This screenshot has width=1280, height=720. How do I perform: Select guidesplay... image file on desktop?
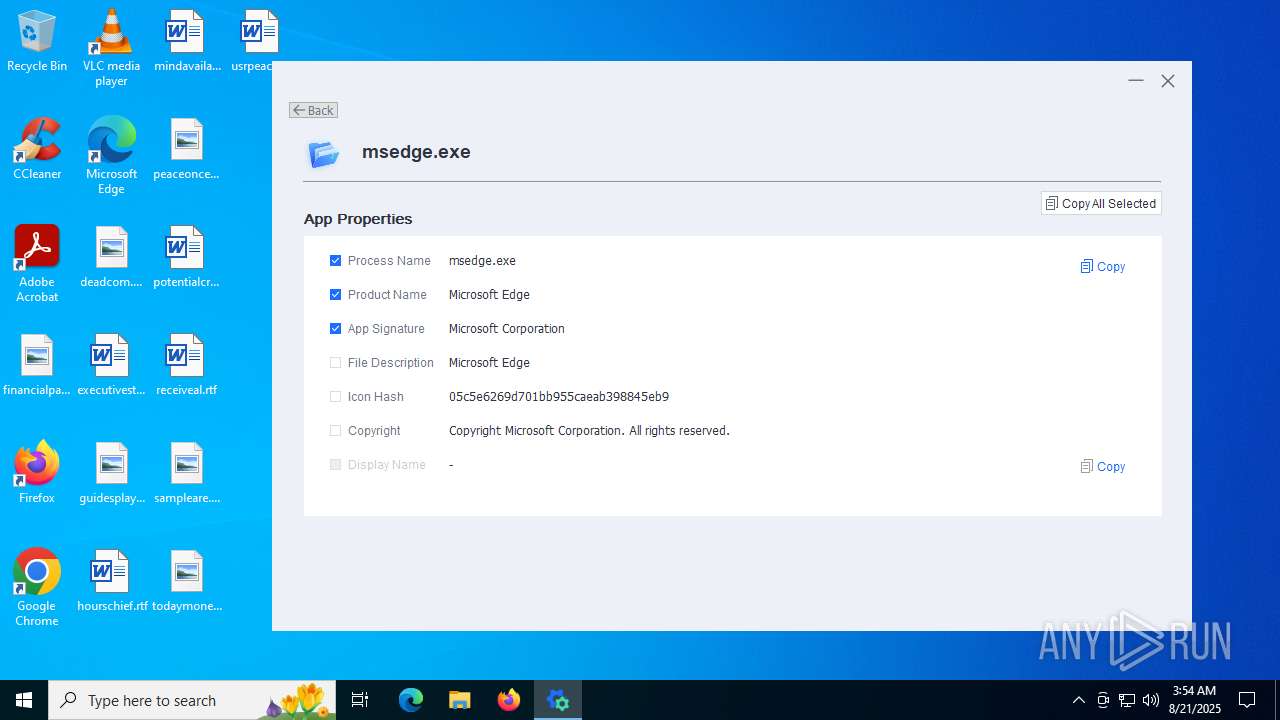coord(111,473)
